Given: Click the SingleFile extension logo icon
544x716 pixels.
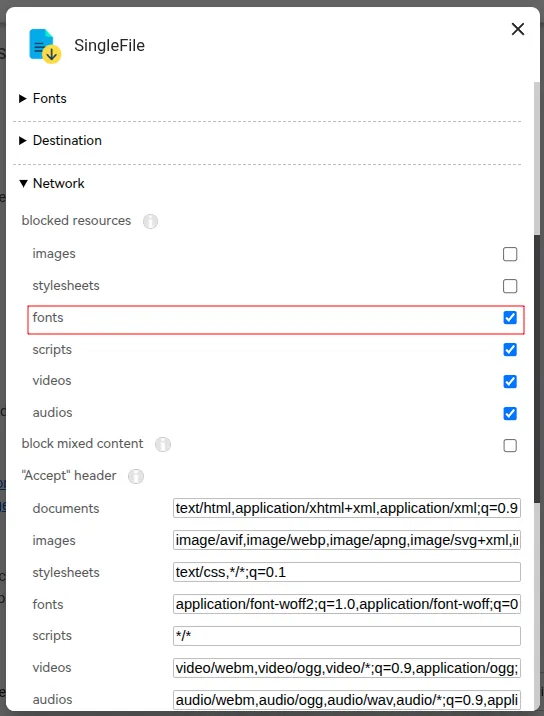Looking at the screenshot, I should (45, 46).
